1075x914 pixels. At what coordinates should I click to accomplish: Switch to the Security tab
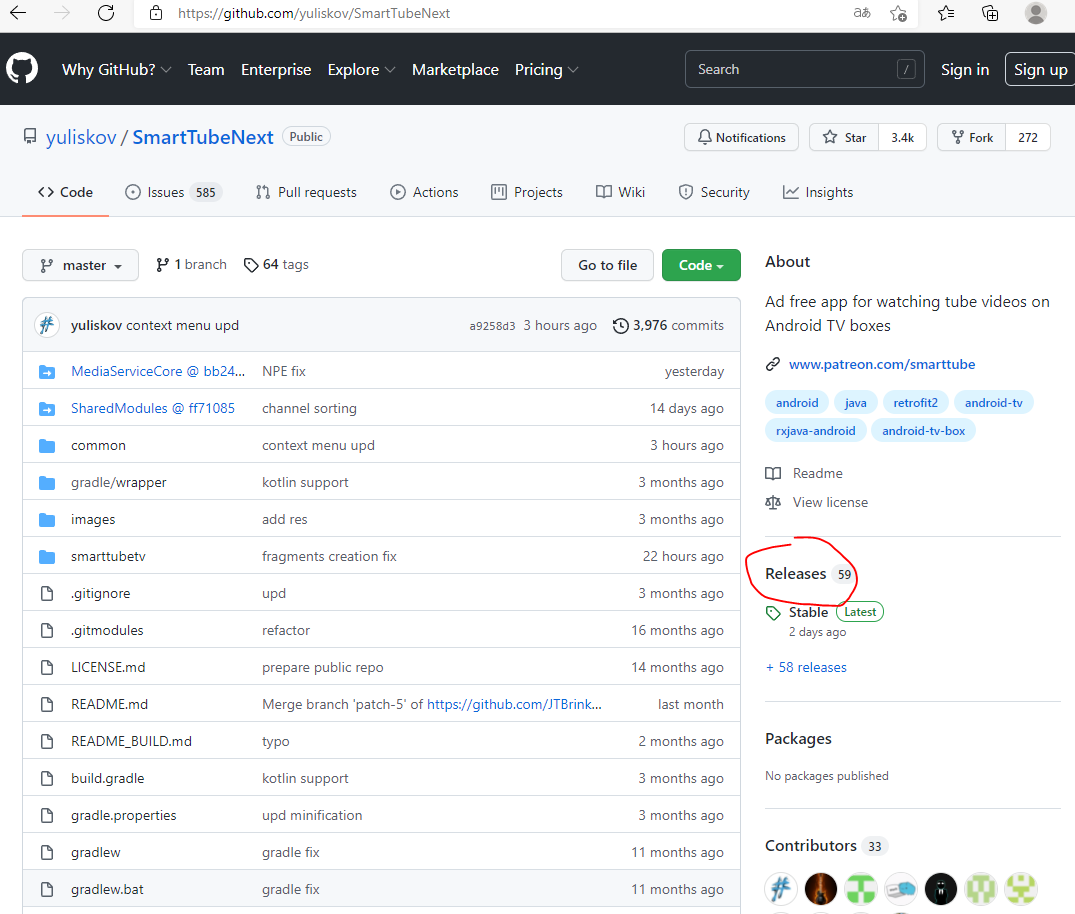point(714,192)
